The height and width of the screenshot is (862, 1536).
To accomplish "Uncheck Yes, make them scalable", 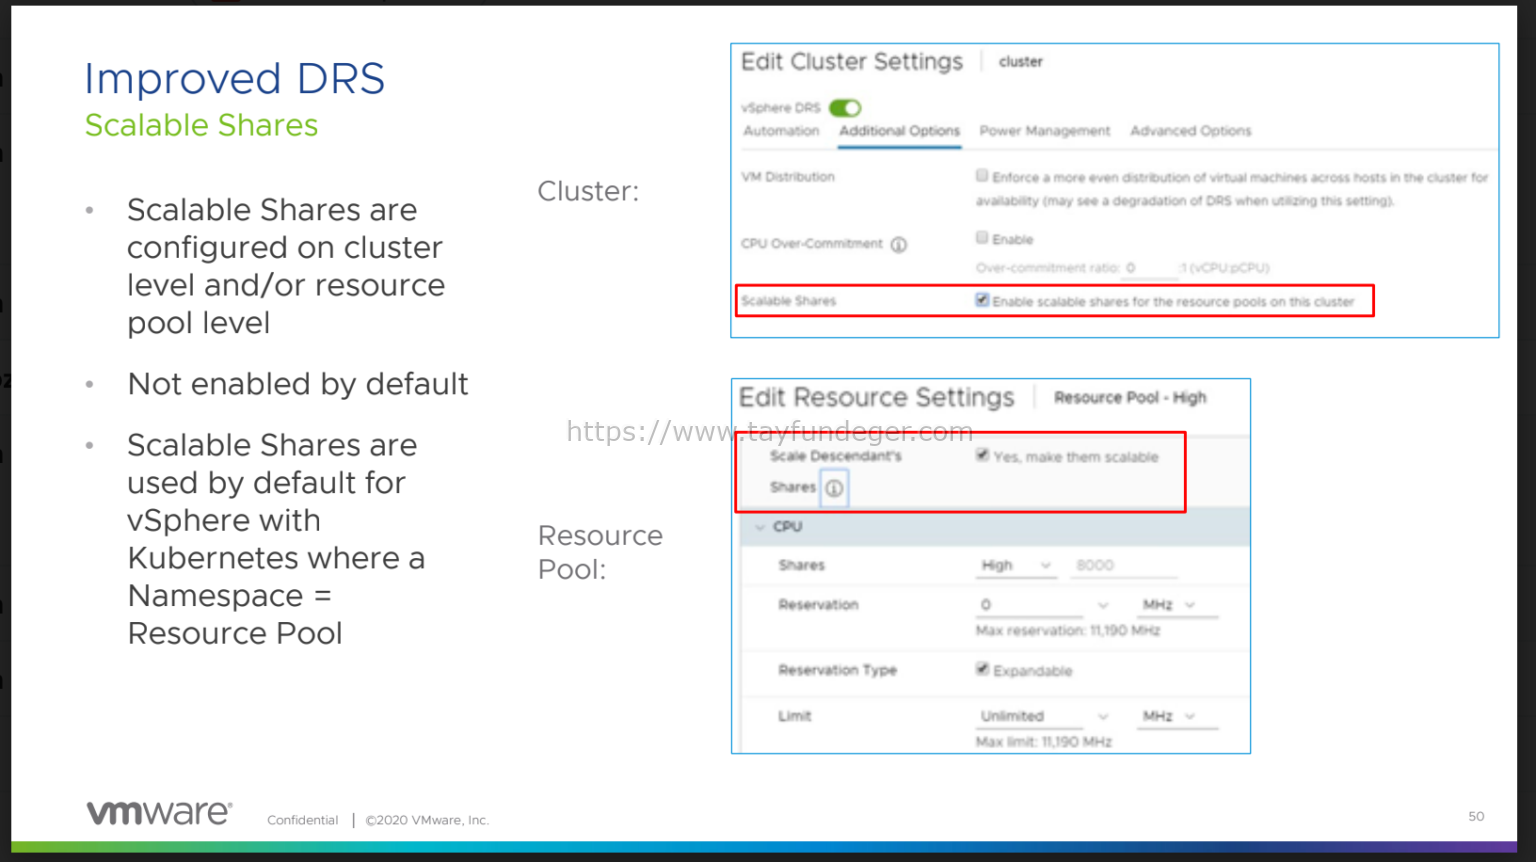I will point(983,456).
